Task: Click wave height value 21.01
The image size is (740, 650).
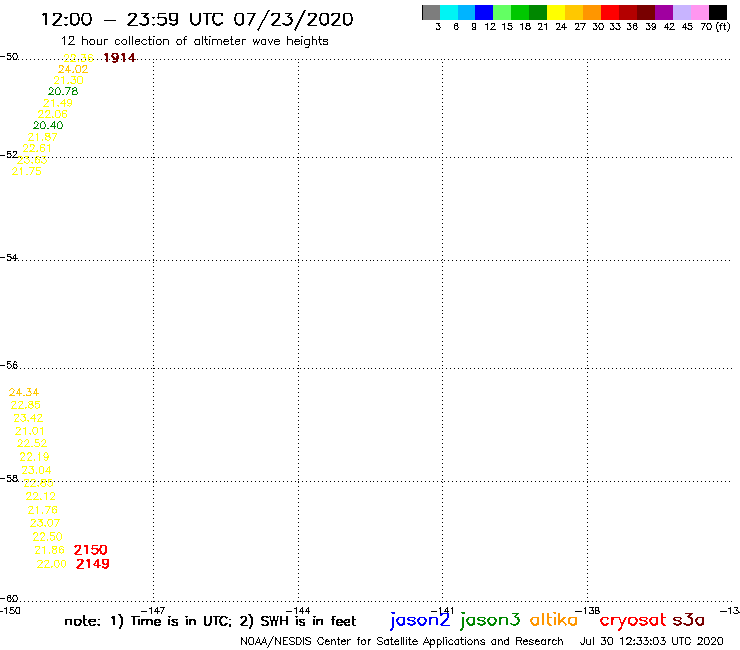Action: tap(30, 431)
